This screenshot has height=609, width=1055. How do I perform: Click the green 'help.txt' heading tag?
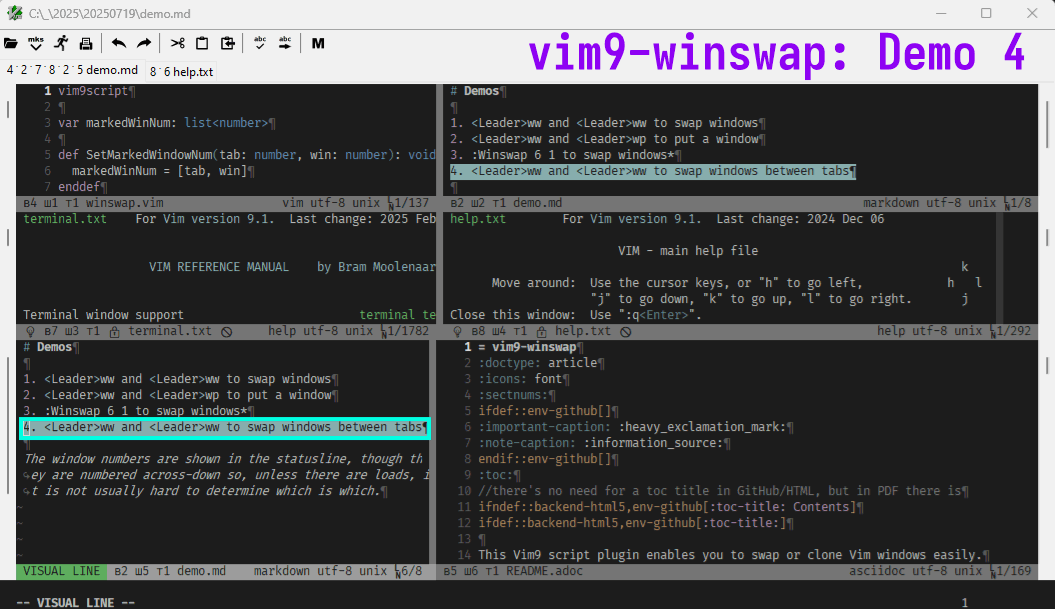(x=478, y=219)
